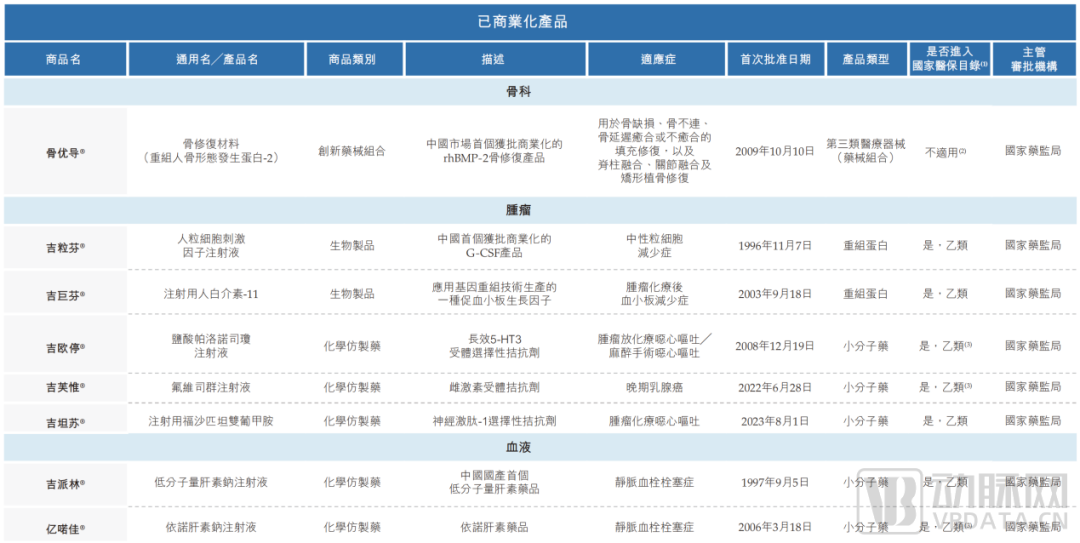Select '生物製品' in the 吉巨芬 row

pyautogui.click(x=352, y=294)
